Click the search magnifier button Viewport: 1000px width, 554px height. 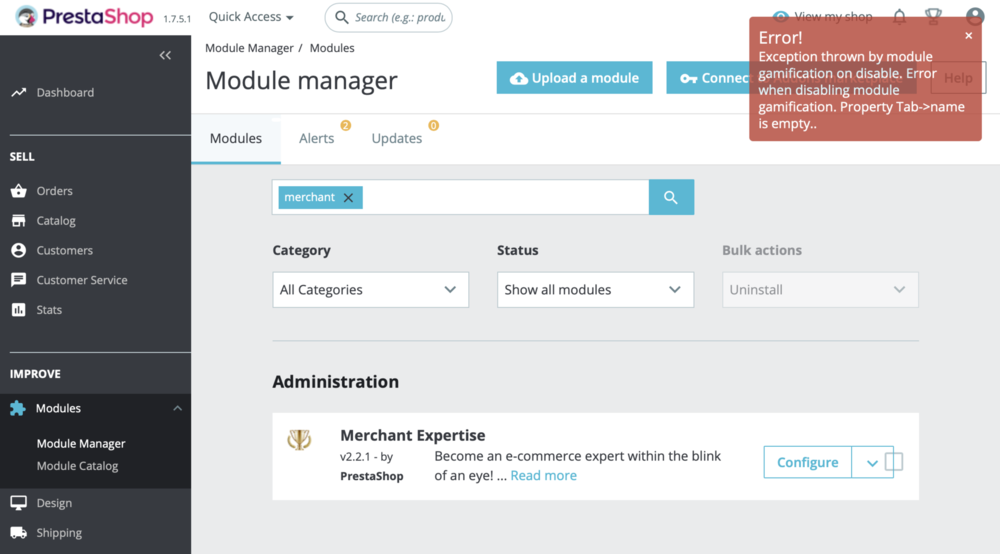point(671,197)
